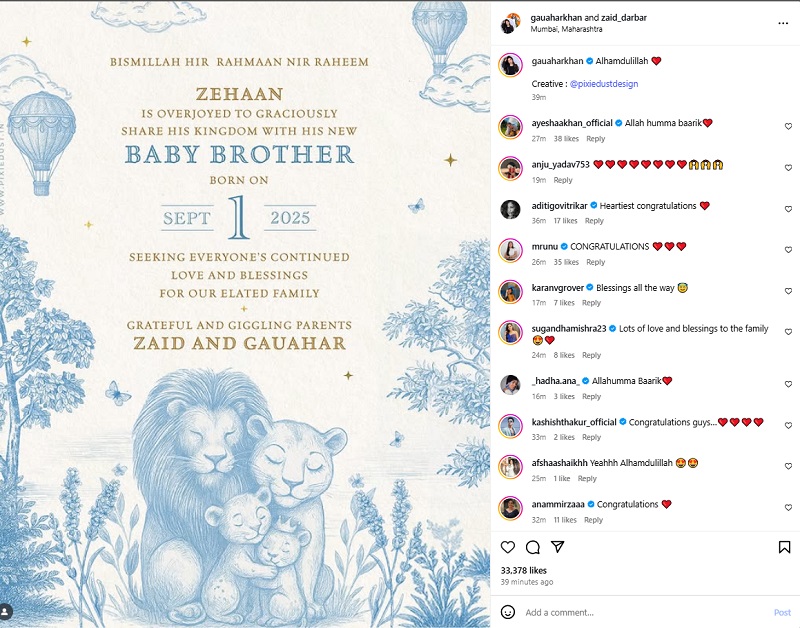The height and width of the screenshot is (628, 800).
Task: Save the post with the bookmark icon
Action: click(x=784, y=547)
